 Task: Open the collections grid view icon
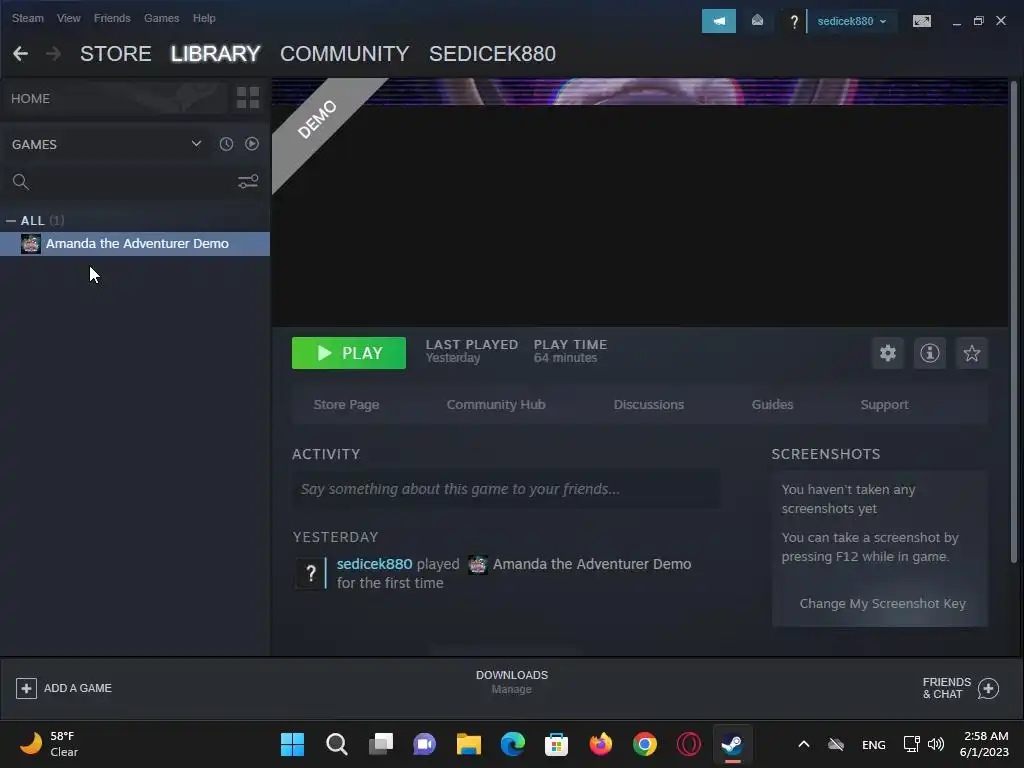(x=248, y=98)
